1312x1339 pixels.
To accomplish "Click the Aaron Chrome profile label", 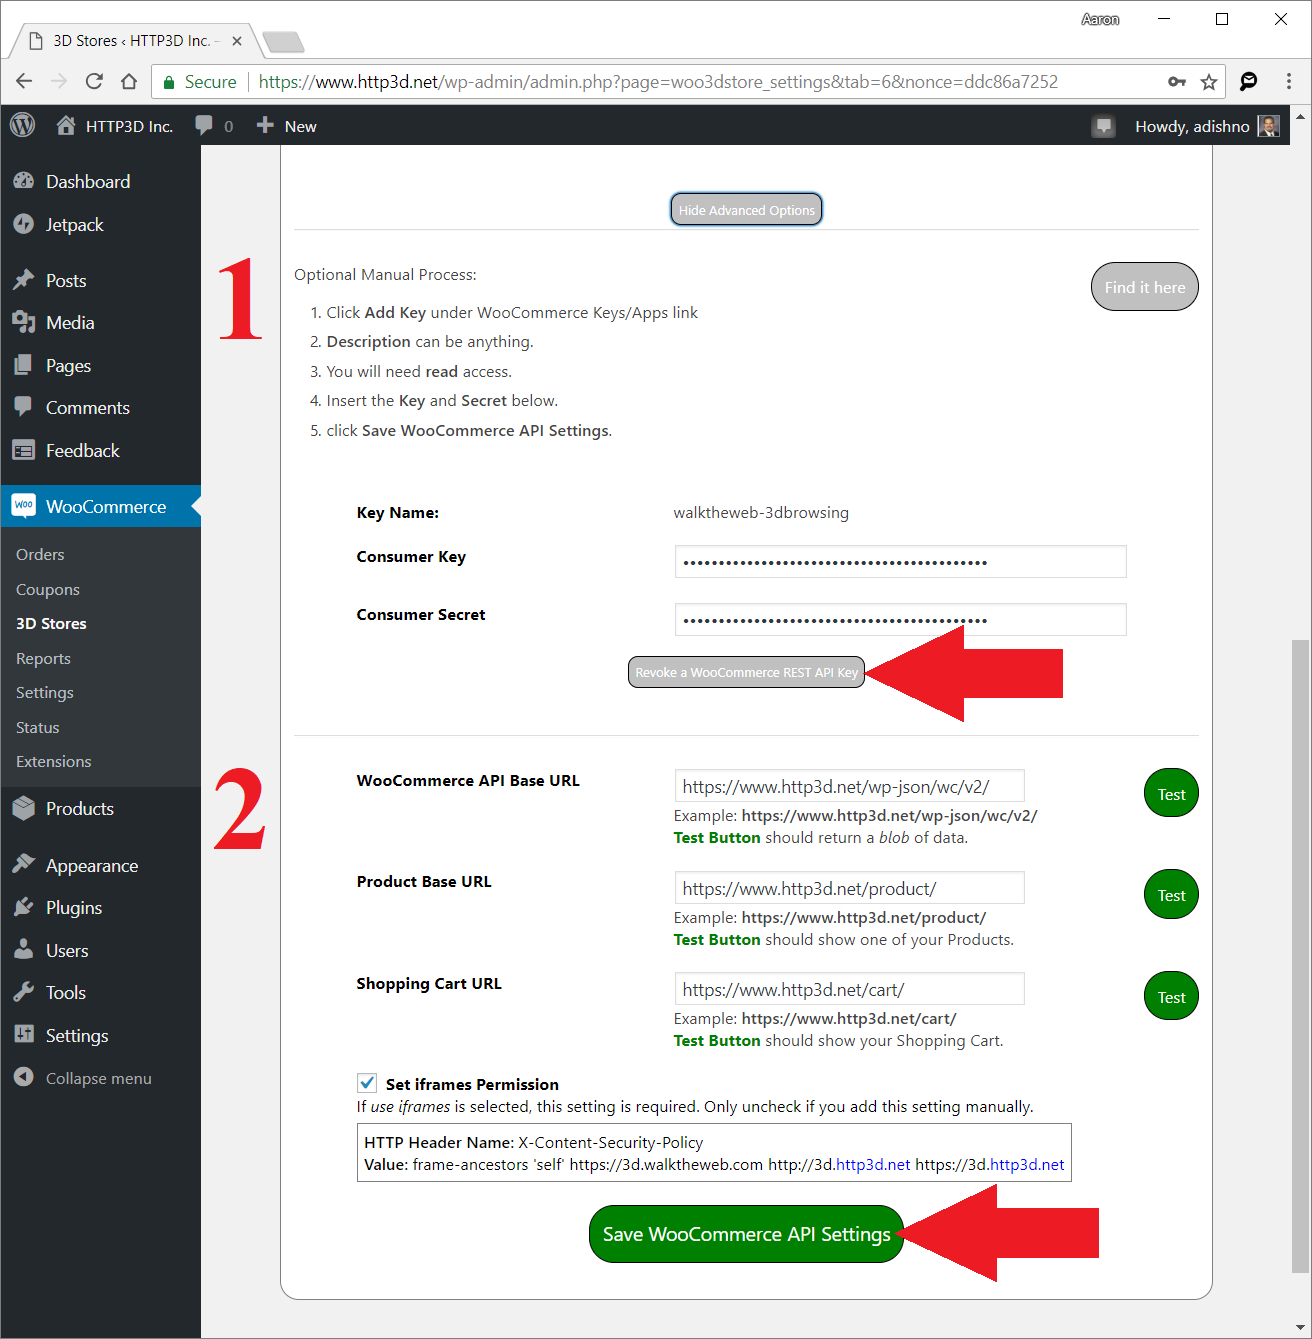I will (x=1100, y=19).
